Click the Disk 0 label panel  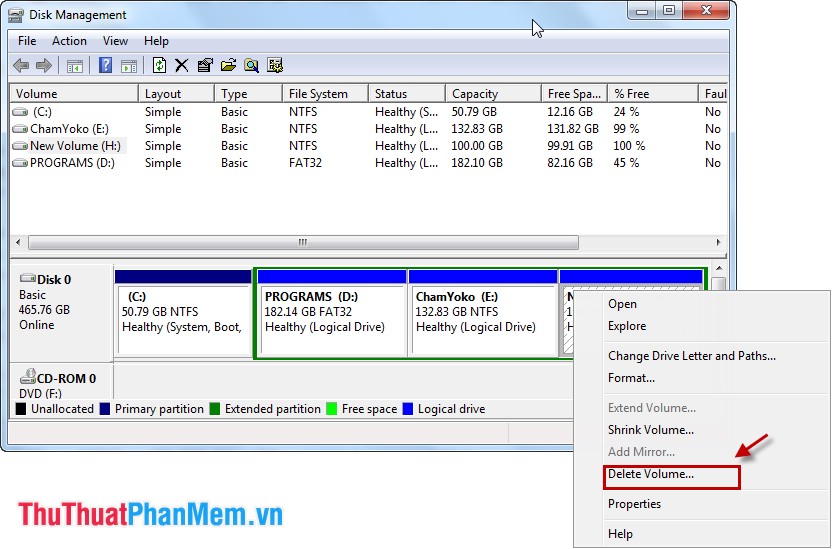coord(61,313)
